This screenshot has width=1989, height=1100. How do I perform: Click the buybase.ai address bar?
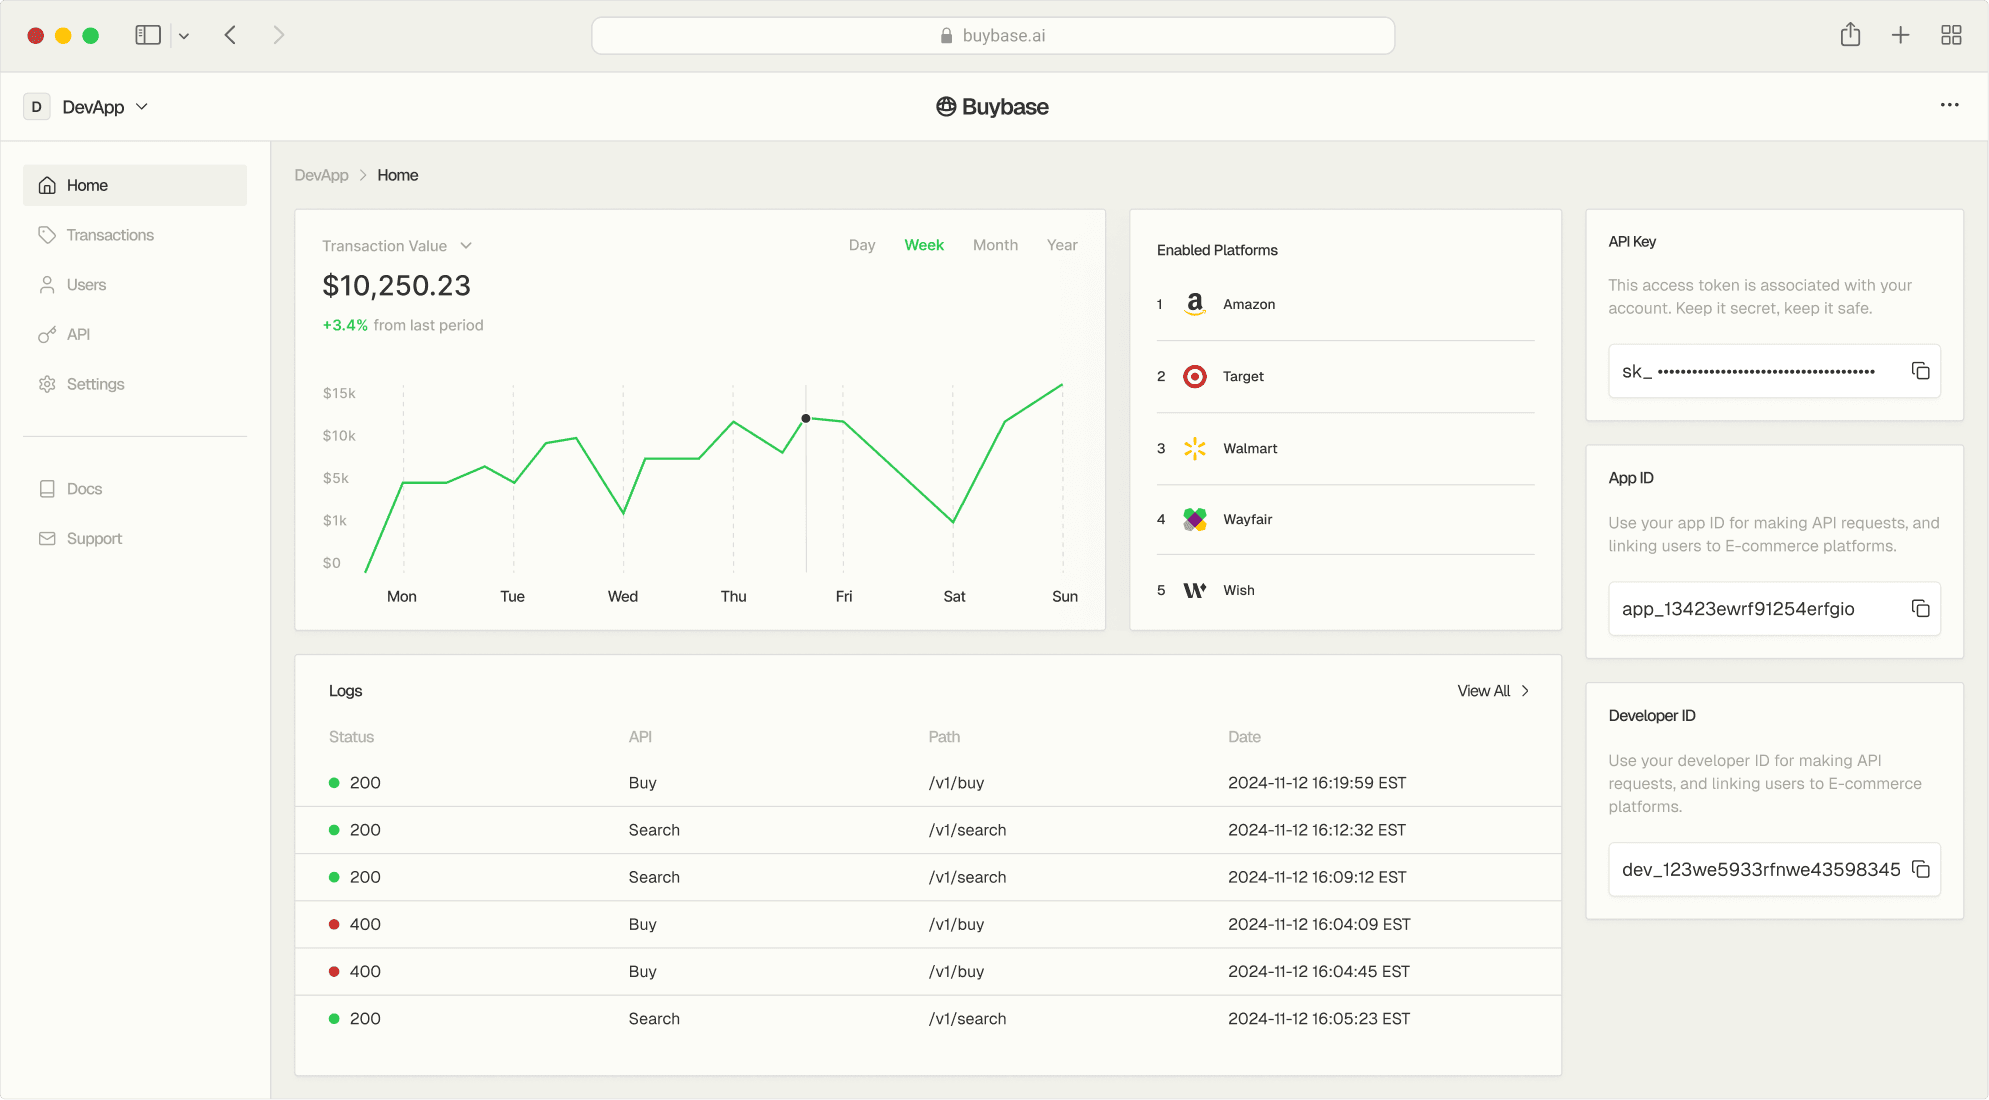993,35
